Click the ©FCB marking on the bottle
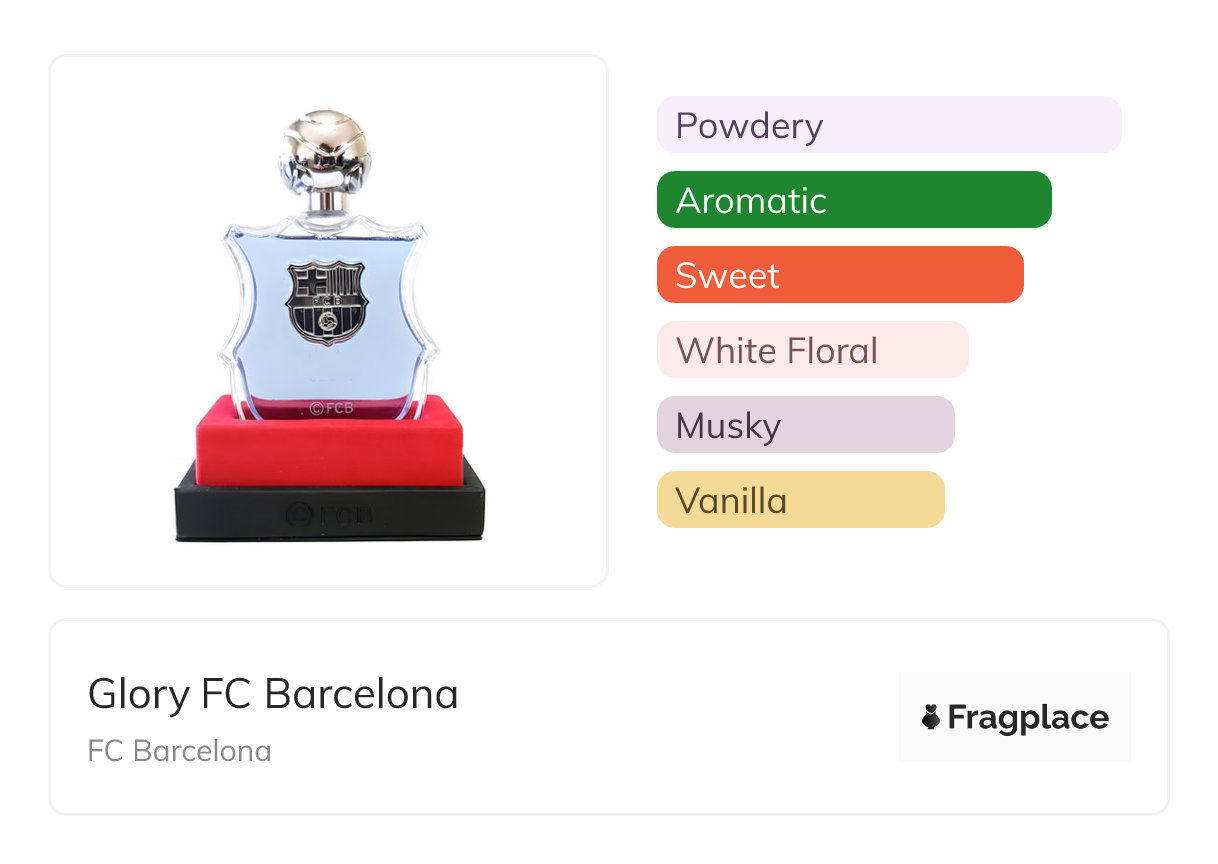Viewport: 1218px width, 864px height. (331, 408)
